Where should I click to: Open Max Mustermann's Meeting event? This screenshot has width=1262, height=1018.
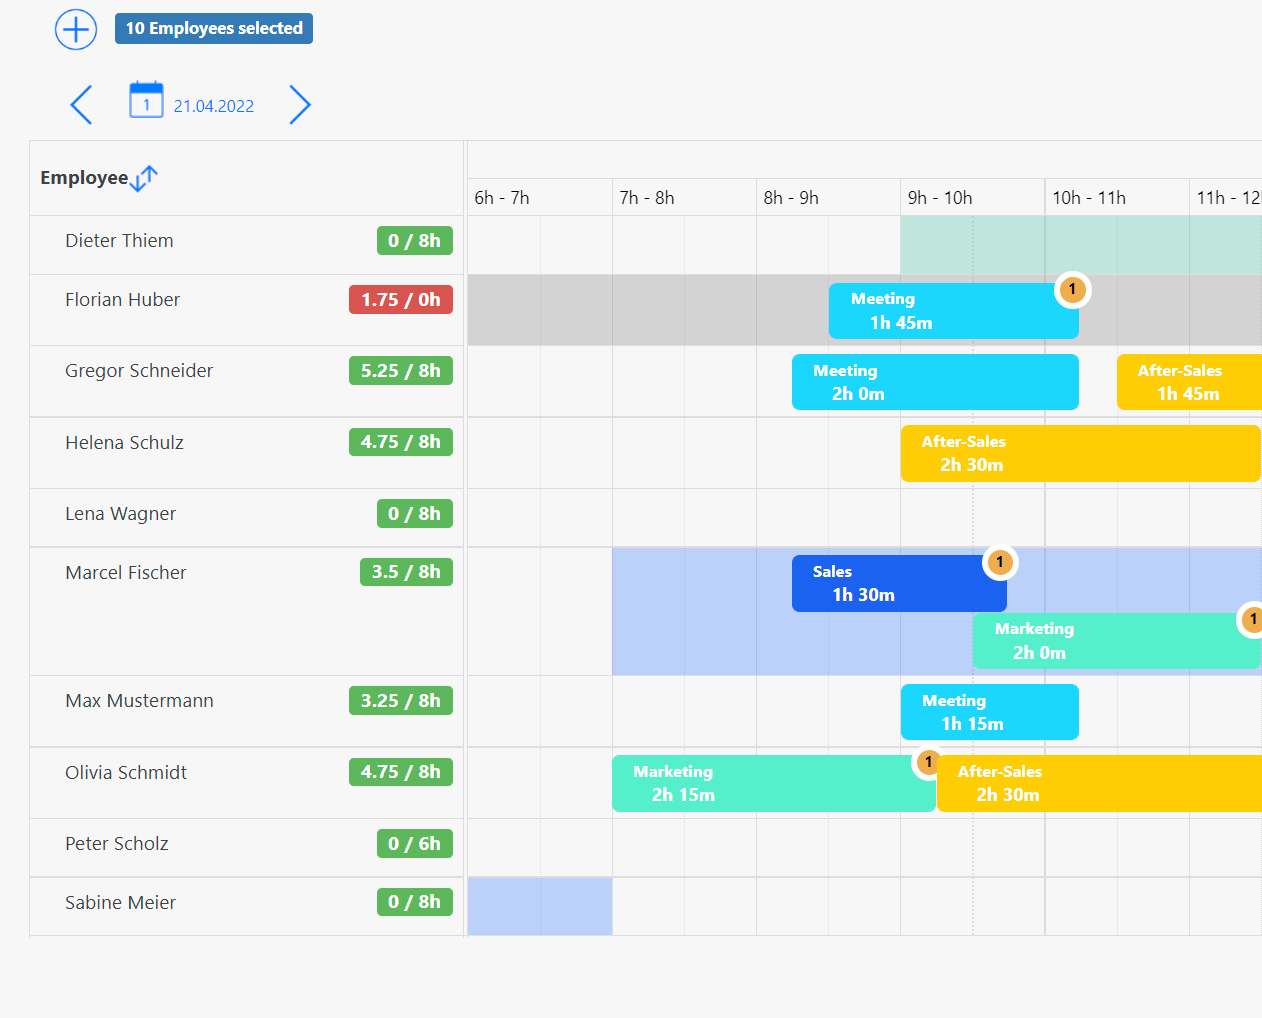(989, 712)
